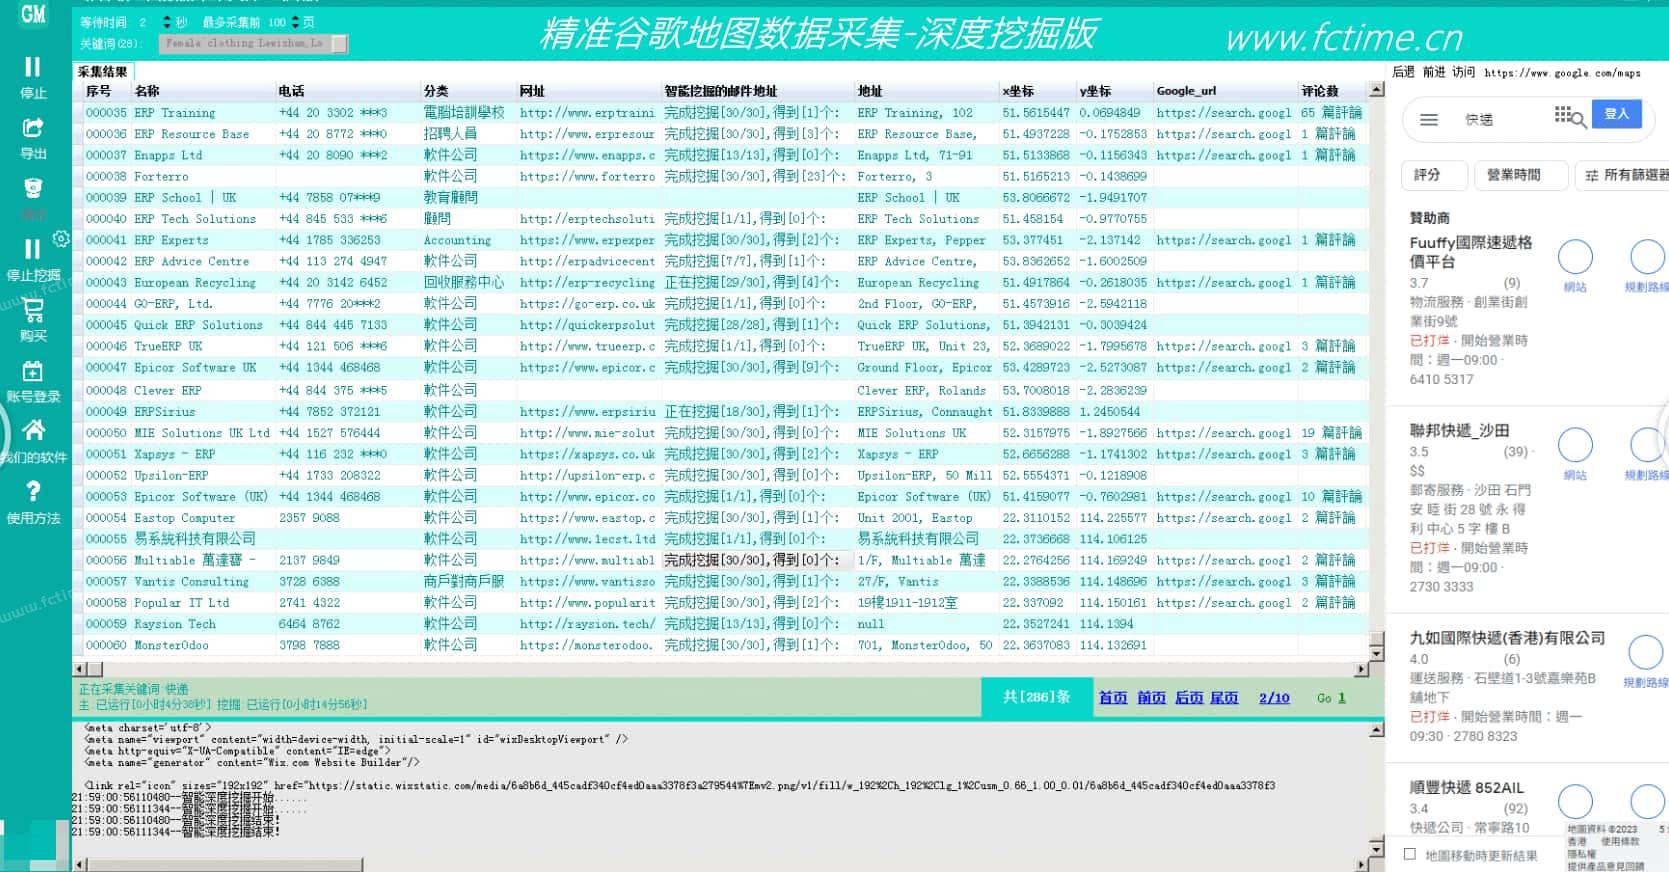The width and height of the screenshot is (1669, 872).
Task: Click the 2/10 page indicator link
Action: [1274, 698]
